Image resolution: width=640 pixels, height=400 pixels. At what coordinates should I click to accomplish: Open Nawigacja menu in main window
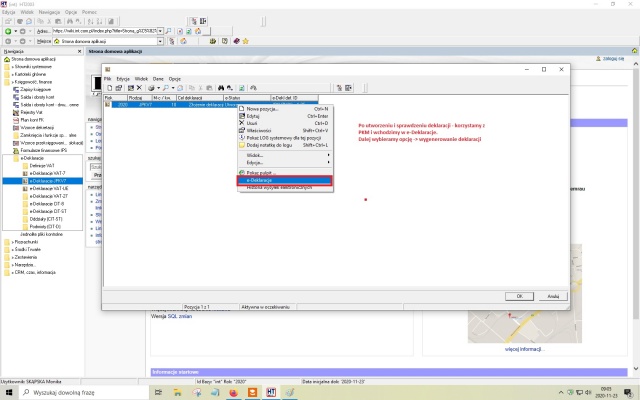point(49,12)
